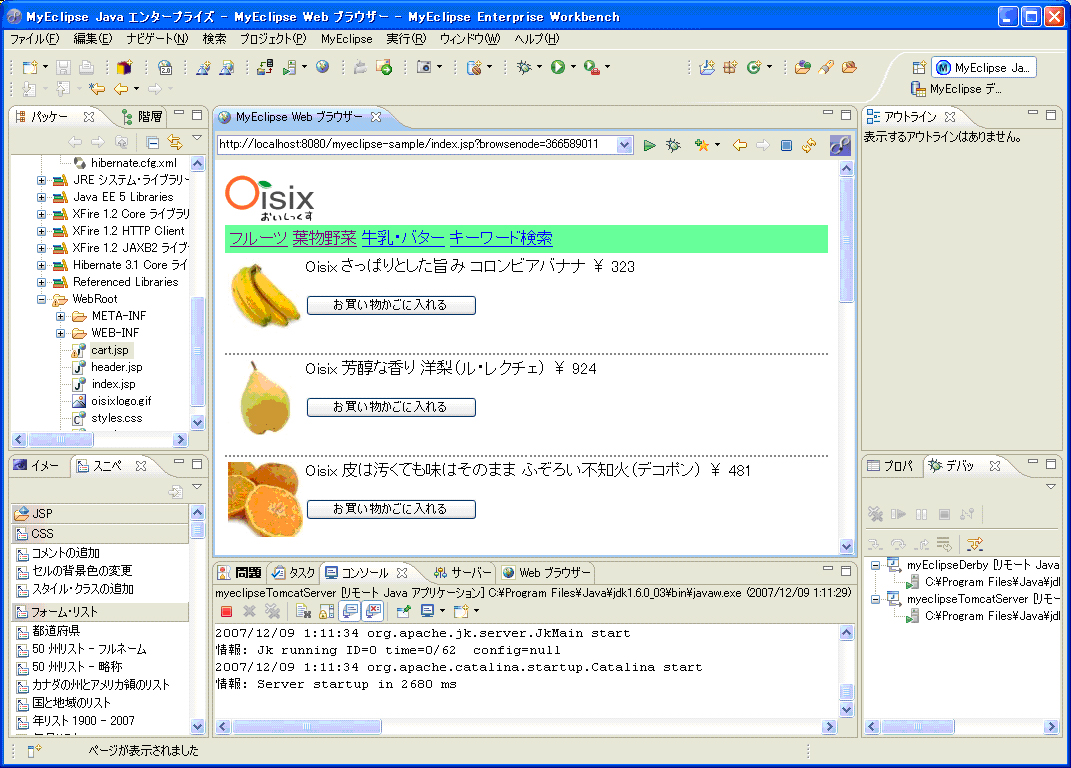This screenshot has height=768, width=1071.
Task: Switch to the 階層 hierarchy tab
Action: point(142,117)
